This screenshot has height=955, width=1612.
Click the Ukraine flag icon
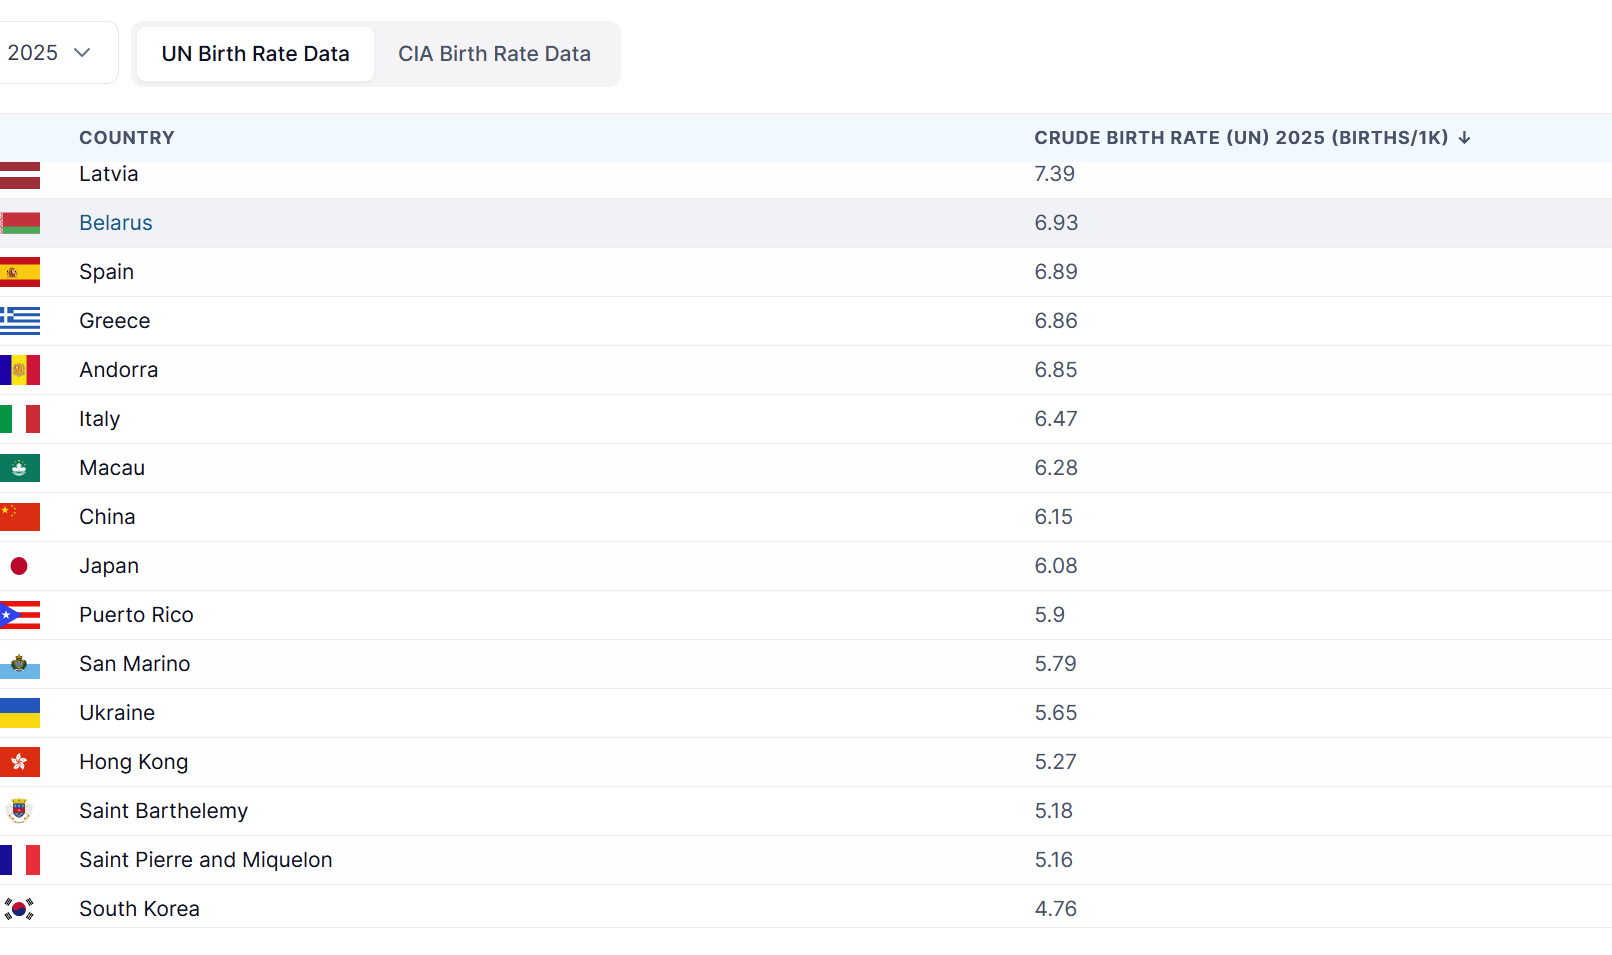(x=20, y=713)
